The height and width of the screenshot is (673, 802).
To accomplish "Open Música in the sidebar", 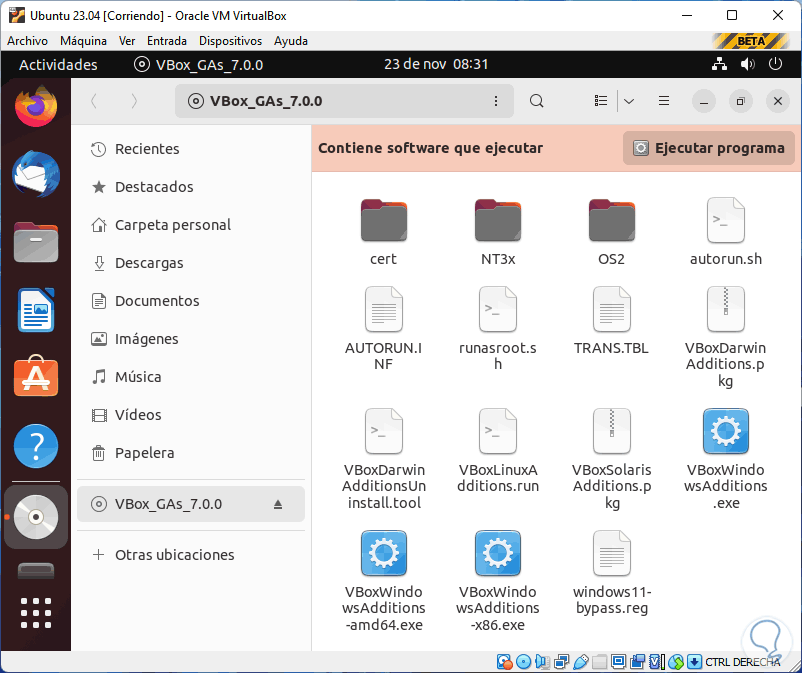I will [190, 377].
